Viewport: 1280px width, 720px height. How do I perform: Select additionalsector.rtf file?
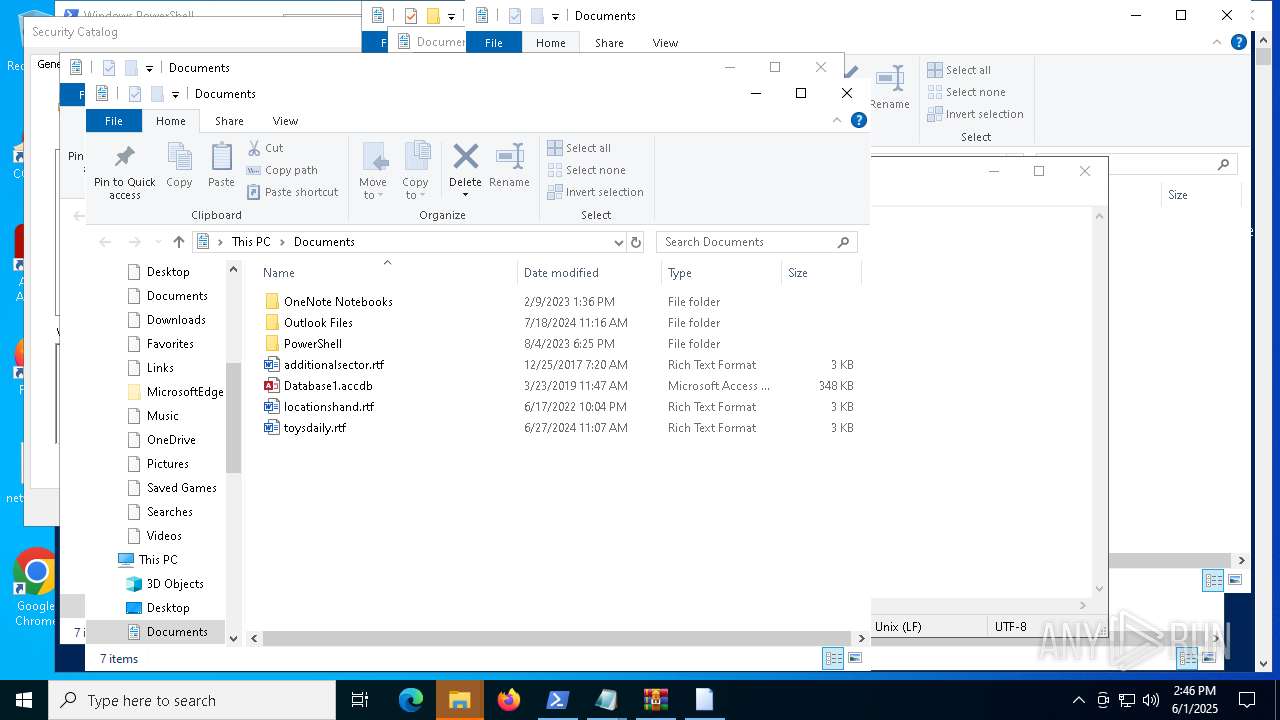(333, 365)
